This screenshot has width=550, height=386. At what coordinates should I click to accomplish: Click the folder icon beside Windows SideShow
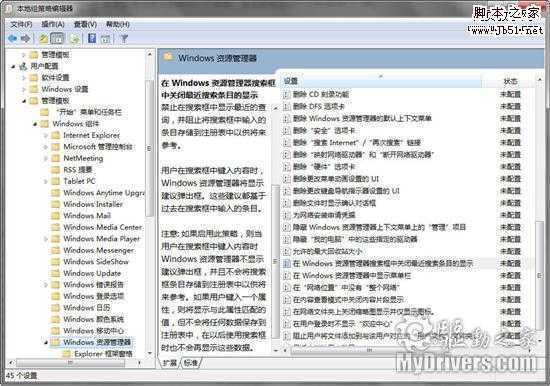tap(55, 262)
